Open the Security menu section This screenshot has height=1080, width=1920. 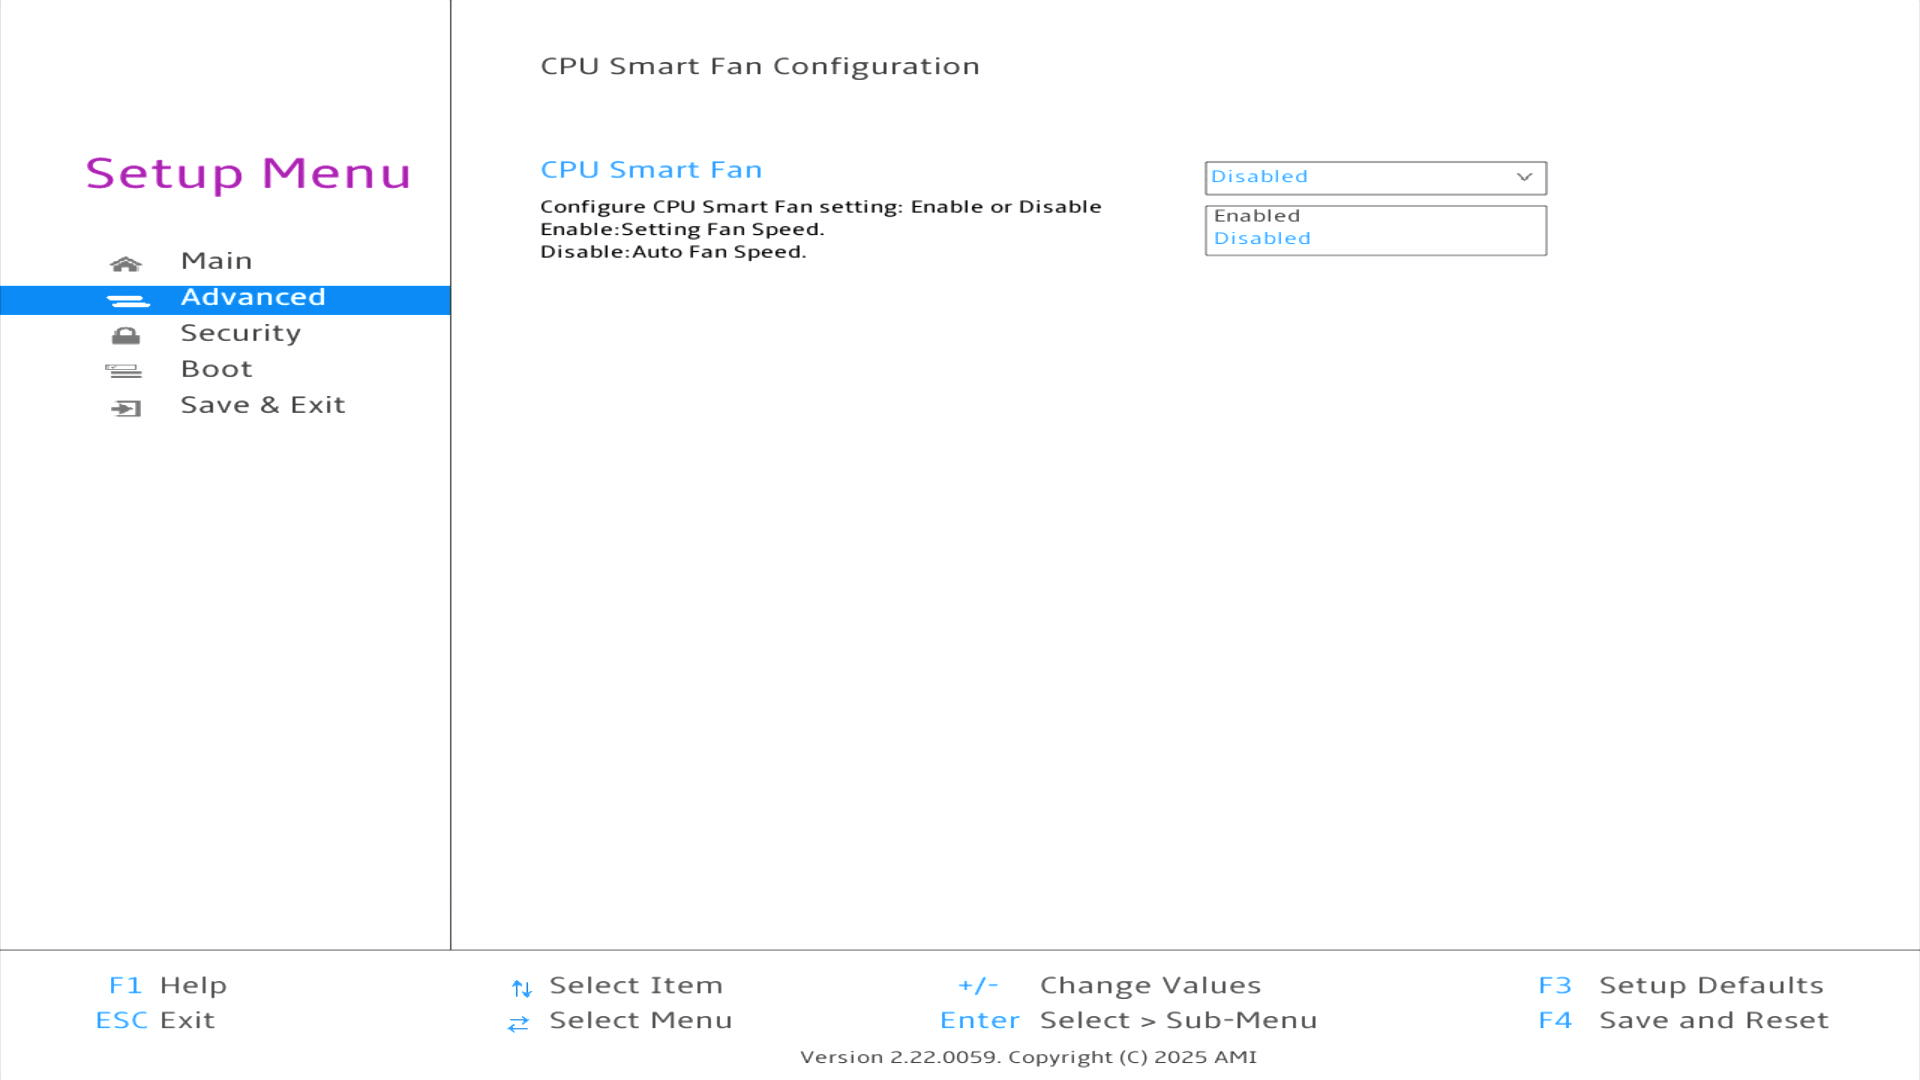[x=240, y=333]
